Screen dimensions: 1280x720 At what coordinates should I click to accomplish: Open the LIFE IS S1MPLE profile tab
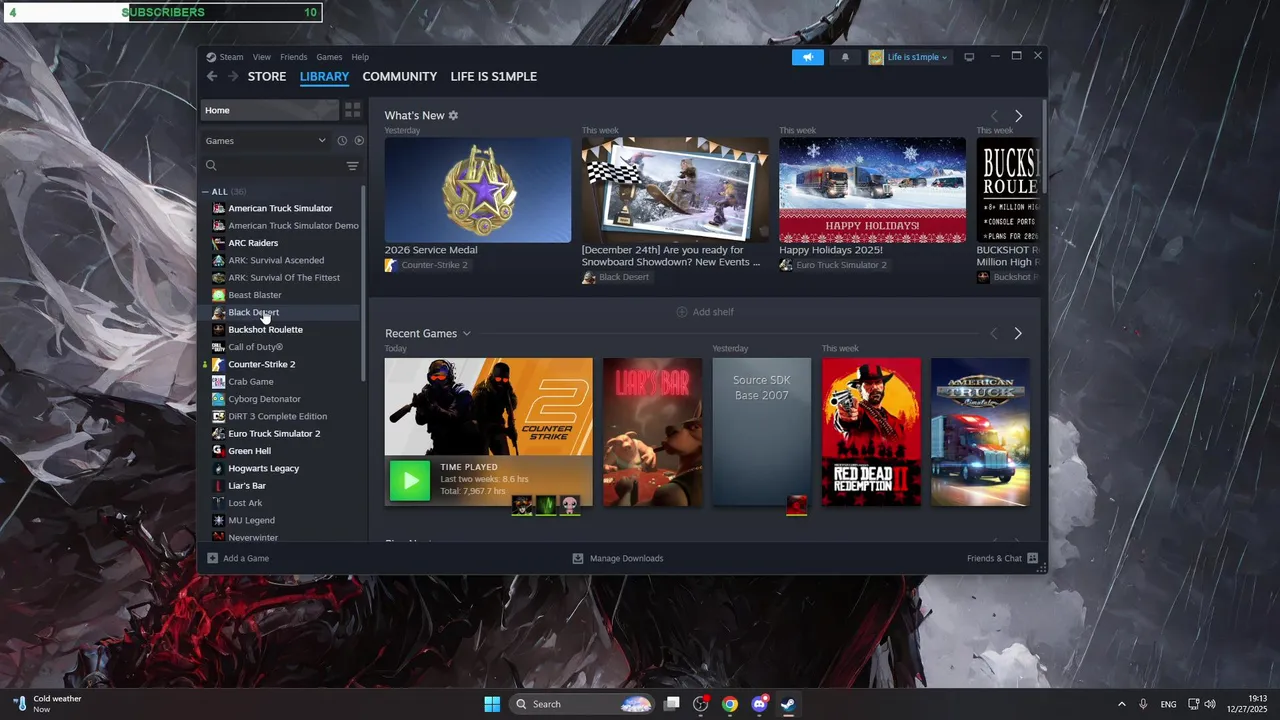coord(494,77)
